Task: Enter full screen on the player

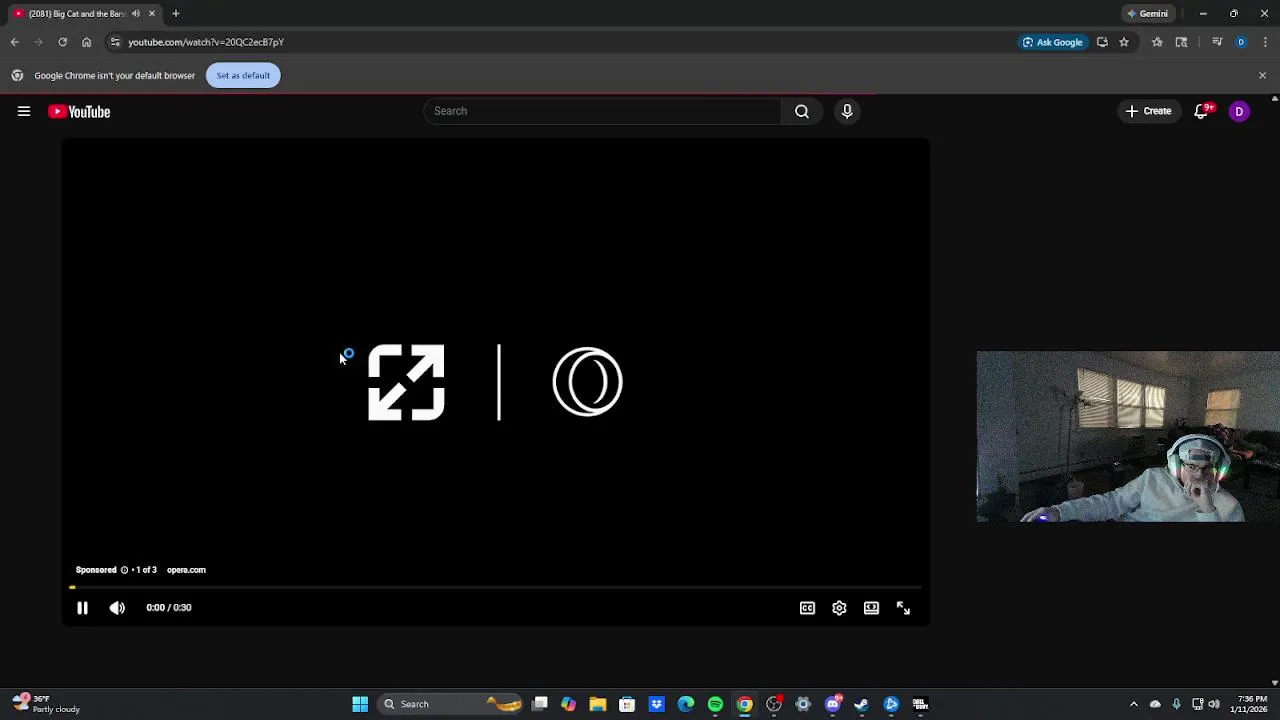Action: [903, 608]
